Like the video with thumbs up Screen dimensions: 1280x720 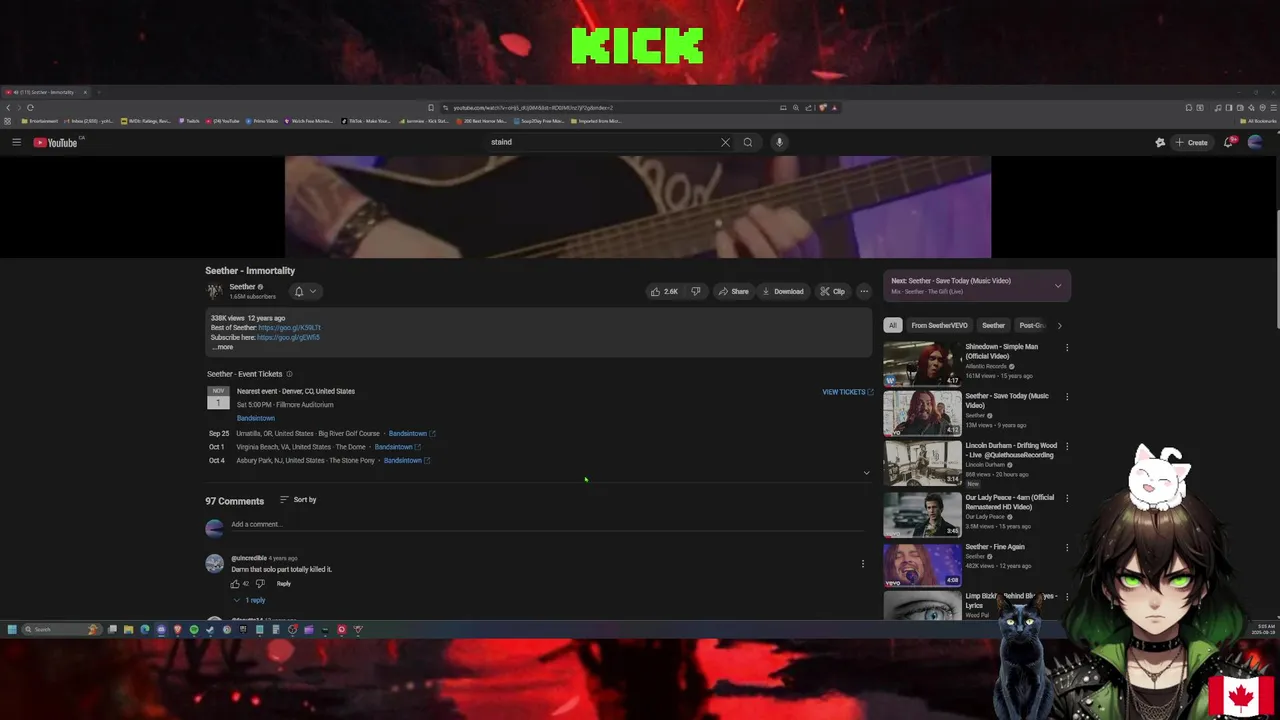(664, 291)
